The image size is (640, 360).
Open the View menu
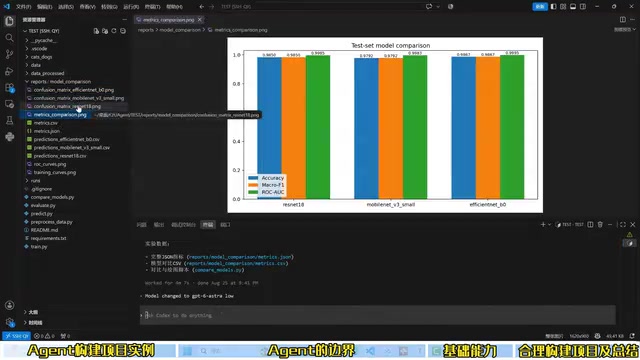coord(87,7)
